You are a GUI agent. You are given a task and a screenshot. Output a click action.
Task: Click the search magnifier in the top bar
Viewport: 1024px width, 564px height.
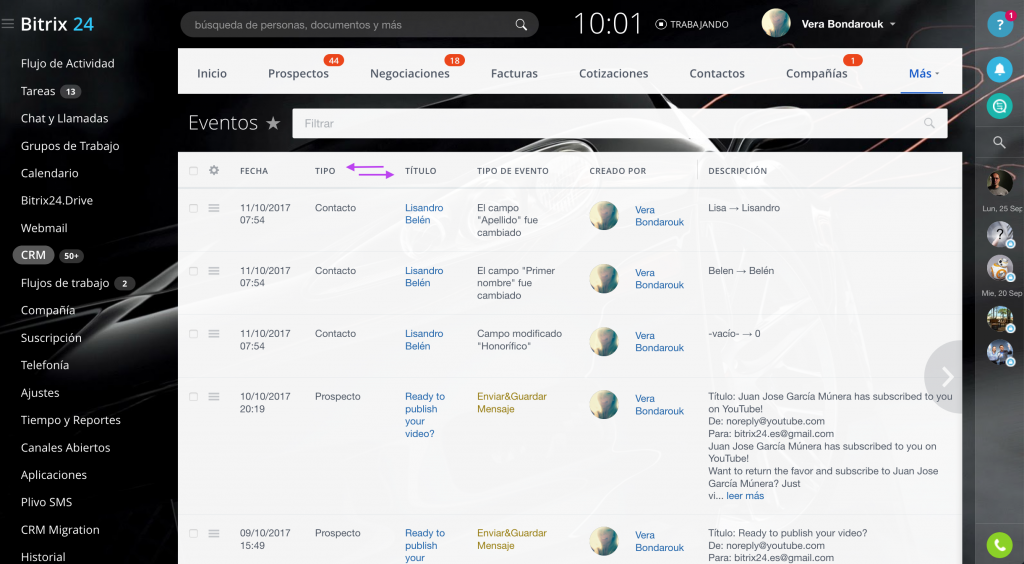tap(520, 25)
